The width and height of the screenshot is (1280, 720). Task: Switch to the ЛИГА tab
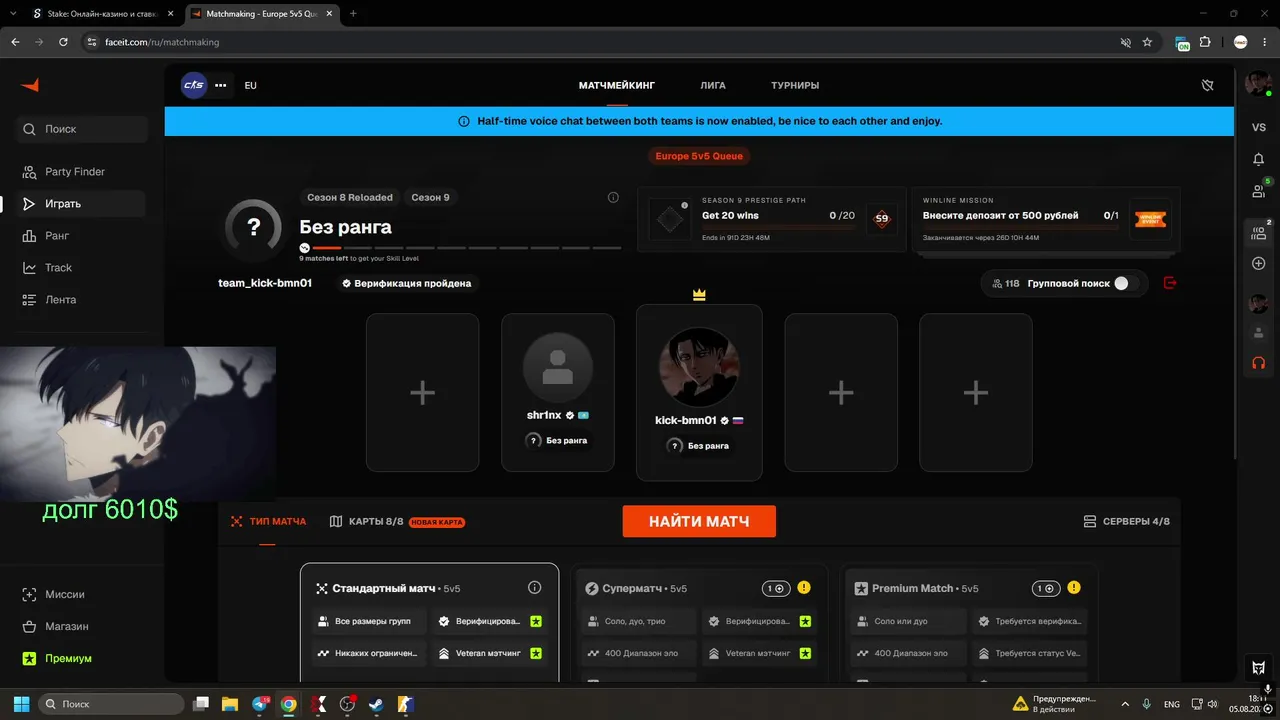pyautogui.click(x=713, y=86)
